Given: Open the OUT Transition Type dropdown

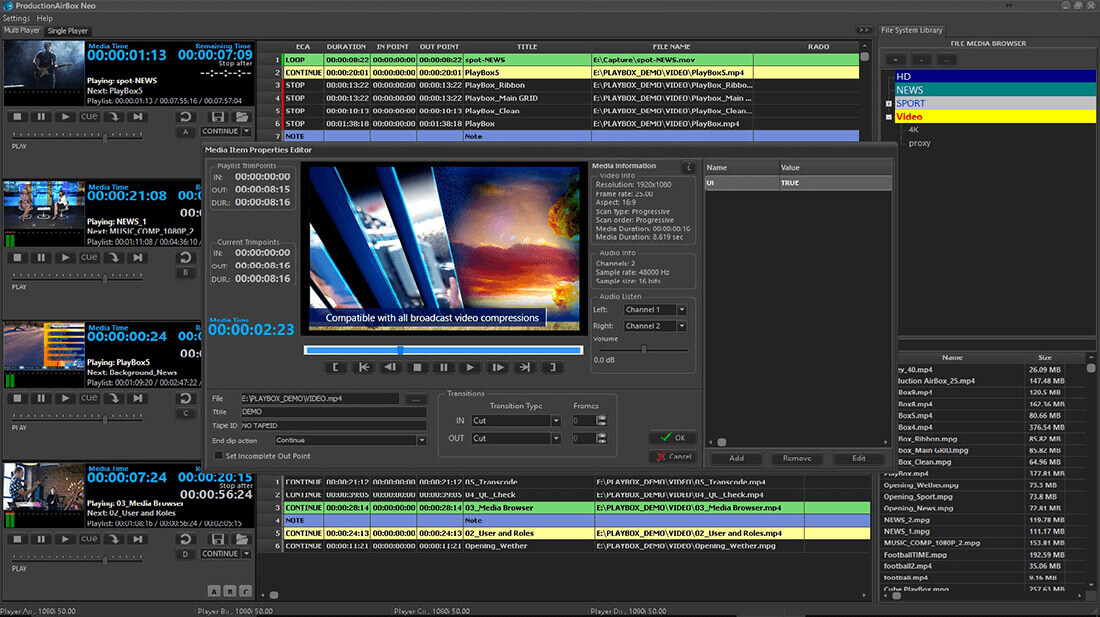Looking at the screenshot, I should (556, 438).
